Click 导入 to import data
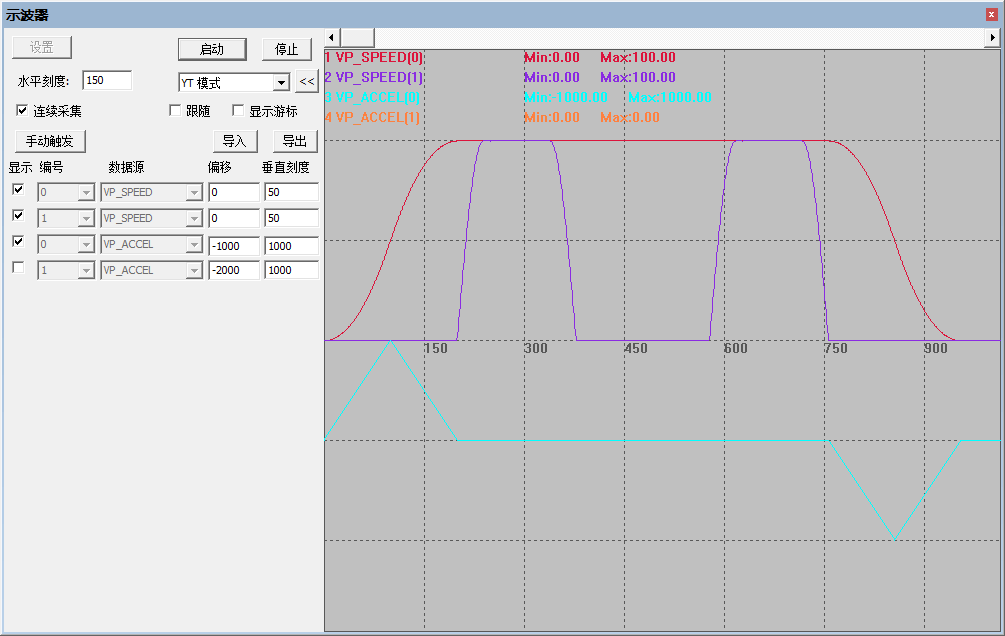1005x636 pixels. coord(236,141)
